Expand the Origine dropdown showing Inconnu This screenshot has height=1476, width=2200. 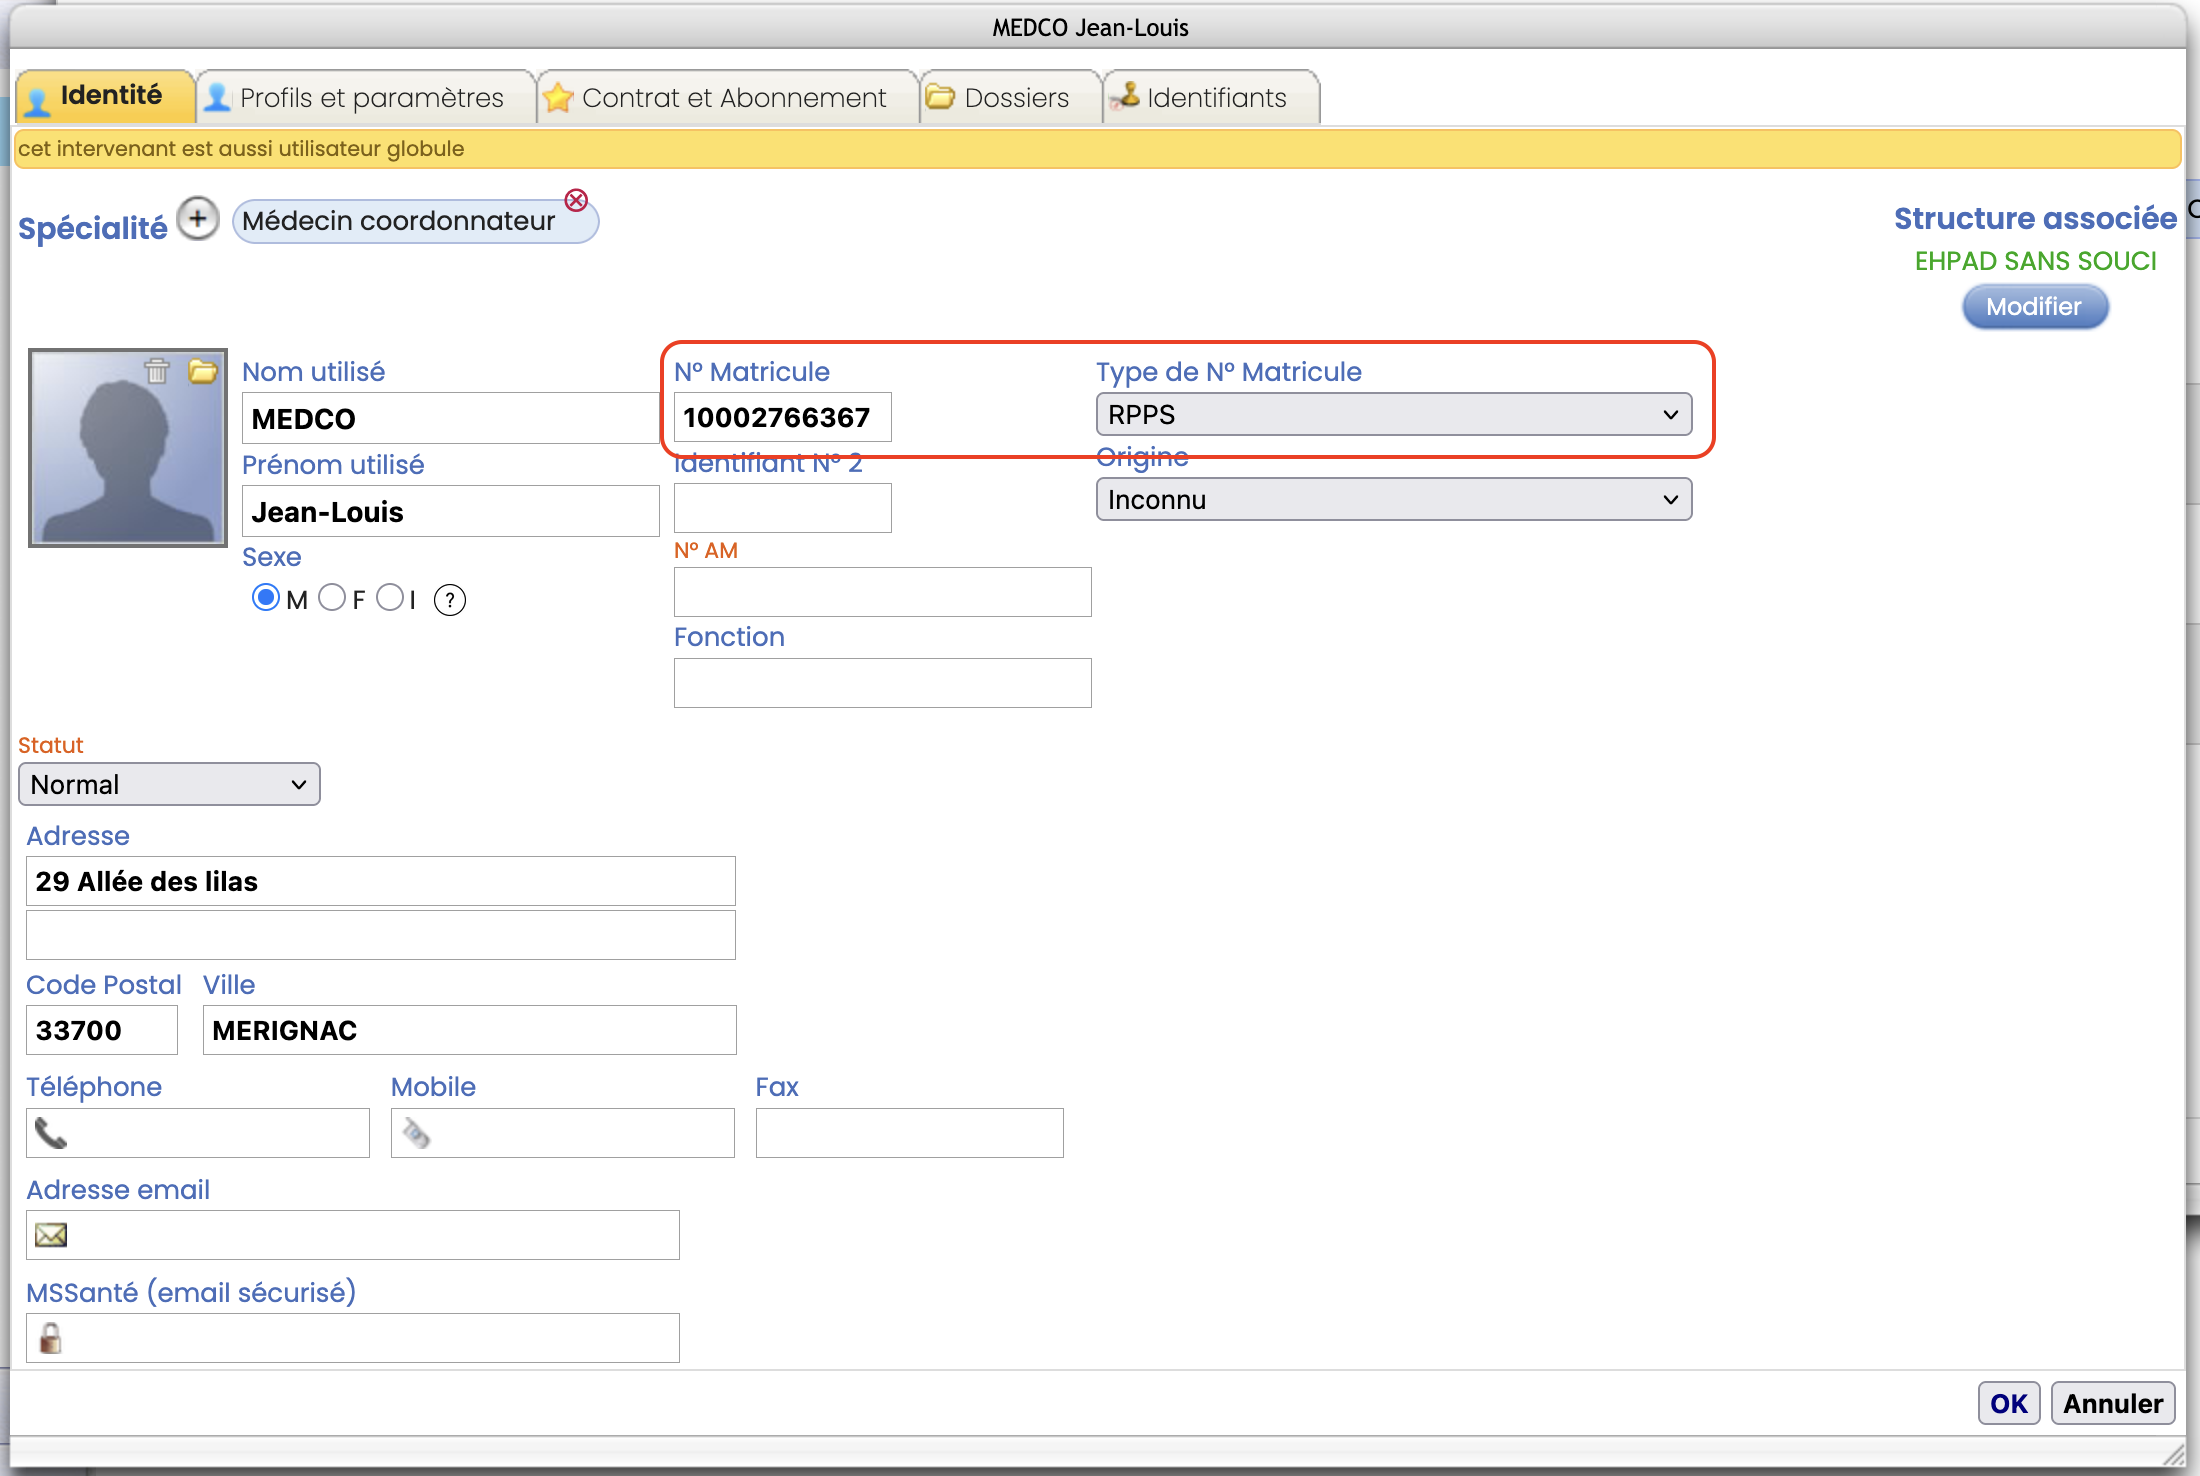pyautogui.click(x=1393, y=500)
